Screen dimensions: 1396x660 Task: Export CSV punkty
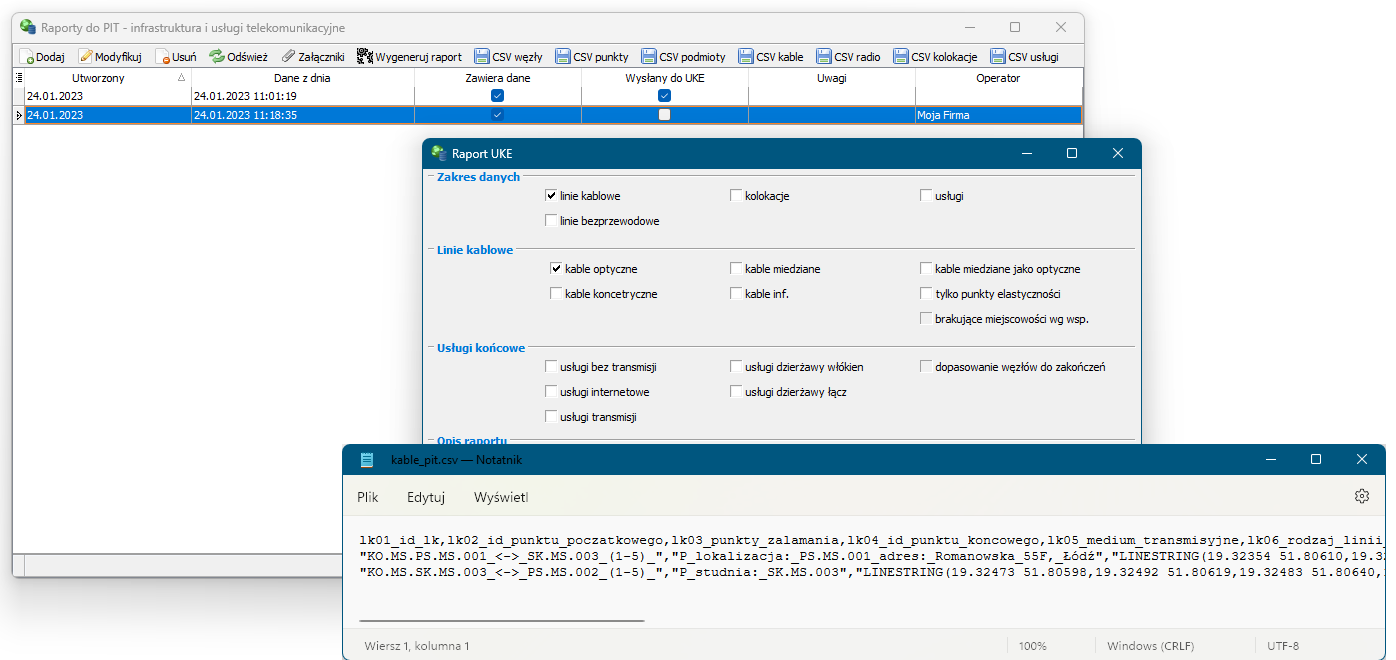coord(591,57)
